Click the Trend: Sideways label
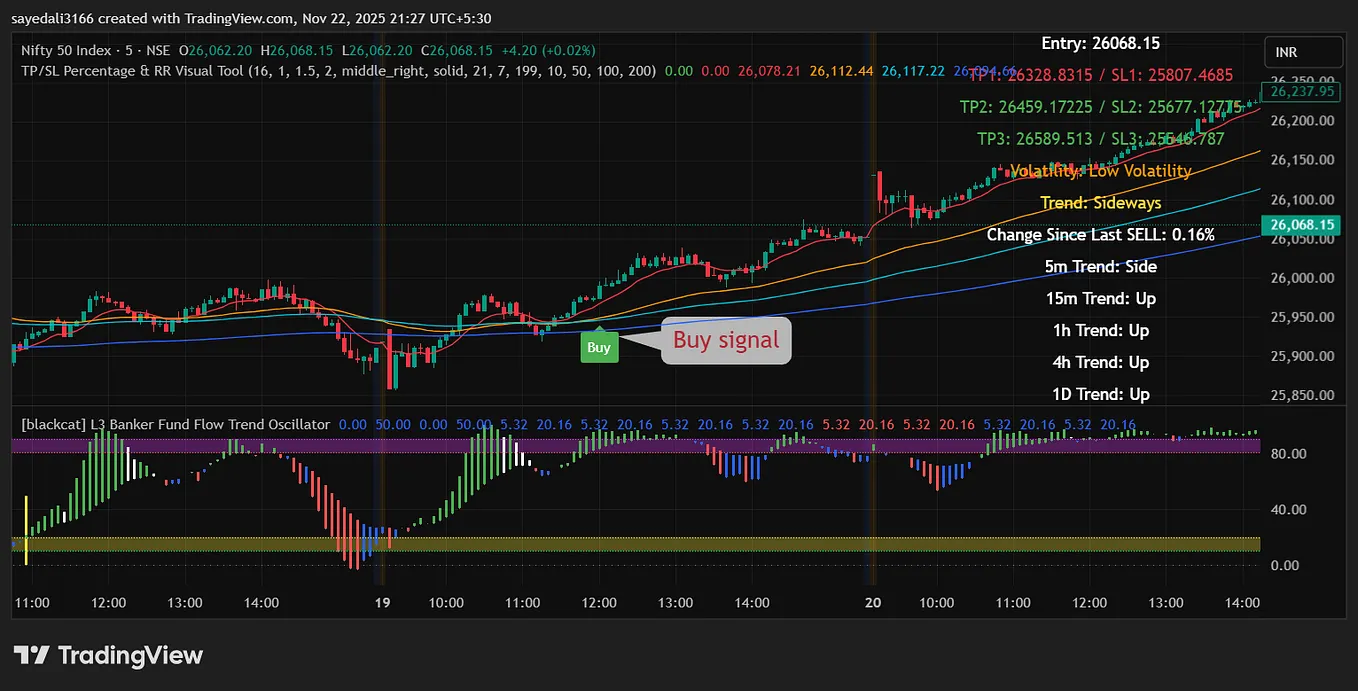Image resolution: width=1358 pixels, height=691 pixels. (1100, 202)
